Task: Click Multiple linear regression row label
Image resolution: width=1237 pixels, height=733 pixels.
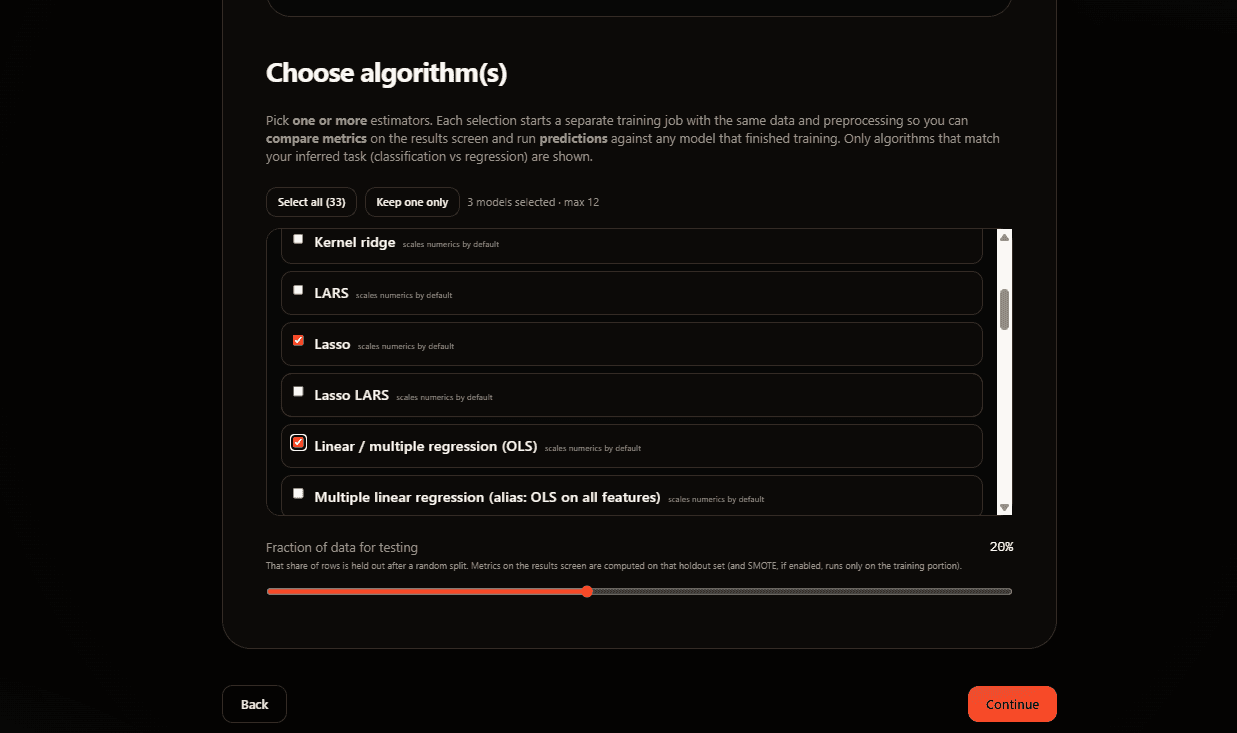Action: (487, 498)
